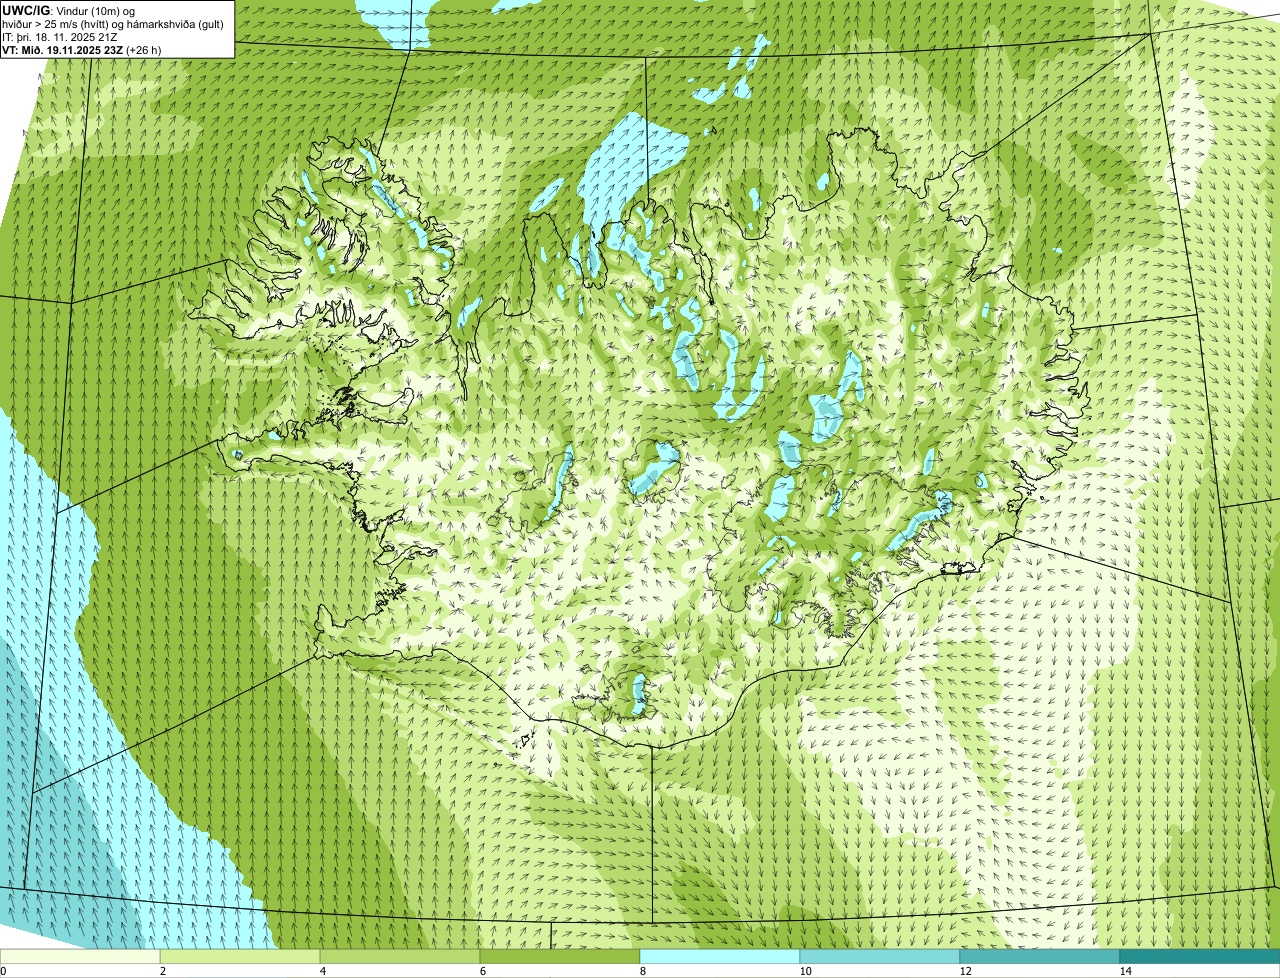Screen dimensions: 1280x978
Task: Click the 'IT: þri. 18. 11. 2025 21Z' line
Action: pos(60,36)
